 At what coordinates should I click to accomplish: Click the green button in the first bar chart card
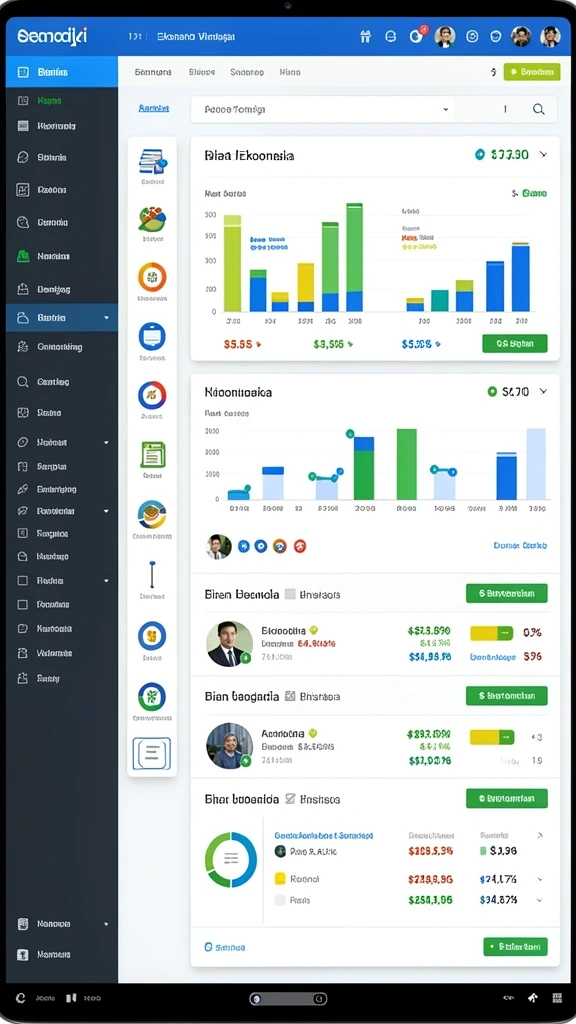[x=515, y=344]
